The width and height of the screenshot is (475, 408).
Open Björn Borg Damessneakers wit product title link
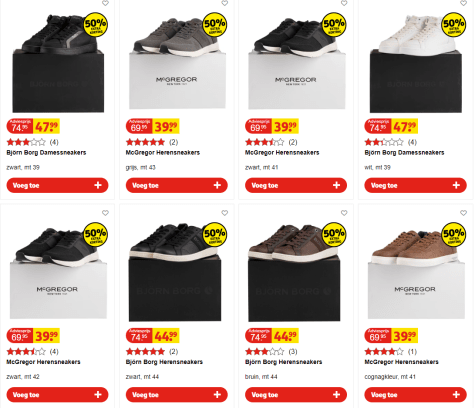tap(404, 153)
